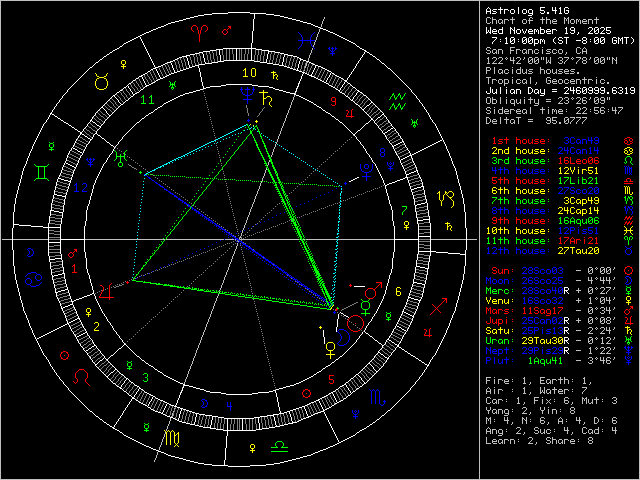The height and width of the screenshot is (480, 640).
Task: Click the 'San Francisco, CA' location text
Action: pyautogui.click(x=536, y=51)
